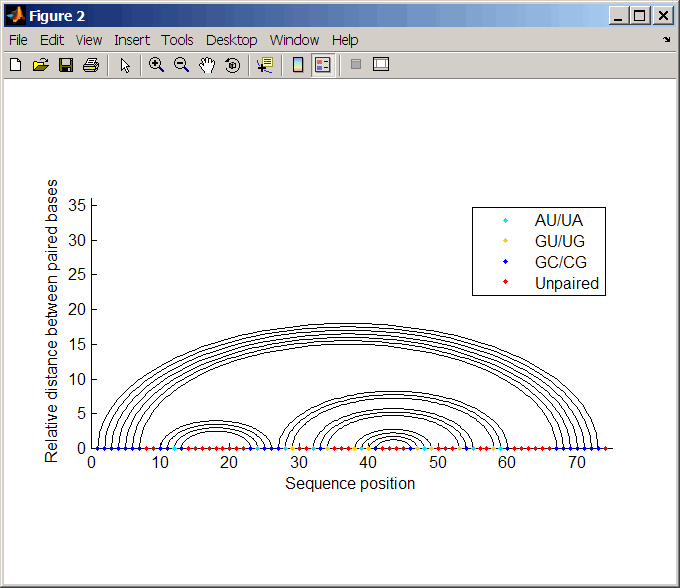680x588 pixels.
Task: Click the GC/CG blue marker in legend
Action: (x=505, y=262)
